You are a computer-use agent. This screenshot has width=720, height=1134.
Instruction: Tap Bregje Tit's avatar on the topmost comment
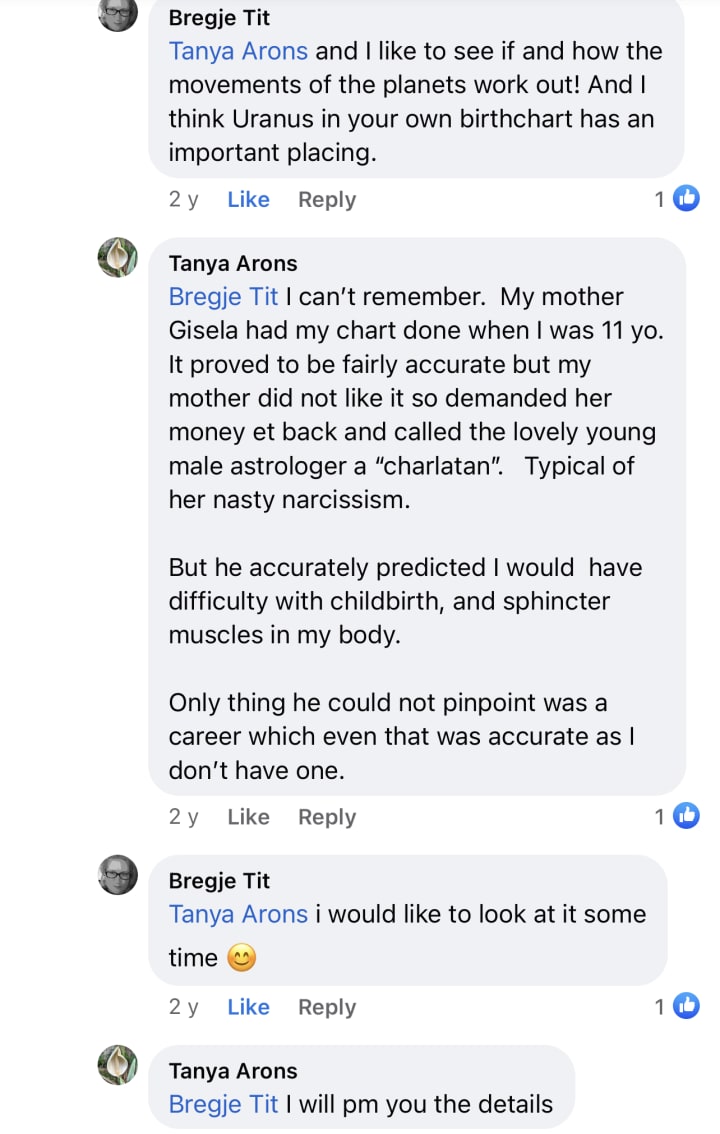coord(117,12)
